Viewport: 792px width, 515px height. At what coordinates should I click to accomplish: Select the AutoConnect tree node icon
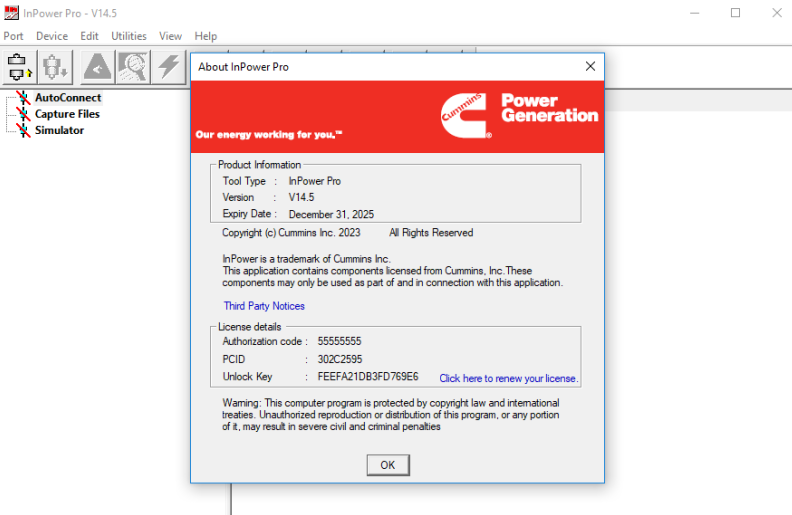pyautogui.click(x=23, y=97)
